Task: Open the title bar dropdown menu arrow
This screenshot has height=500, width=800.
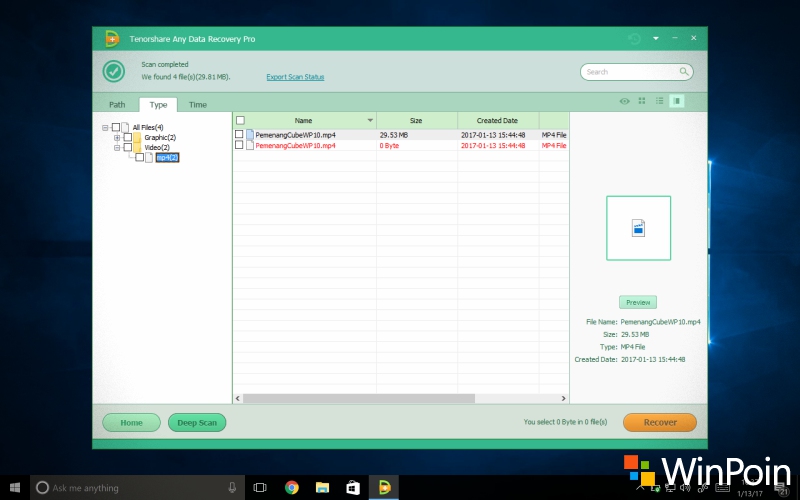Action: (x=656, y=38)
